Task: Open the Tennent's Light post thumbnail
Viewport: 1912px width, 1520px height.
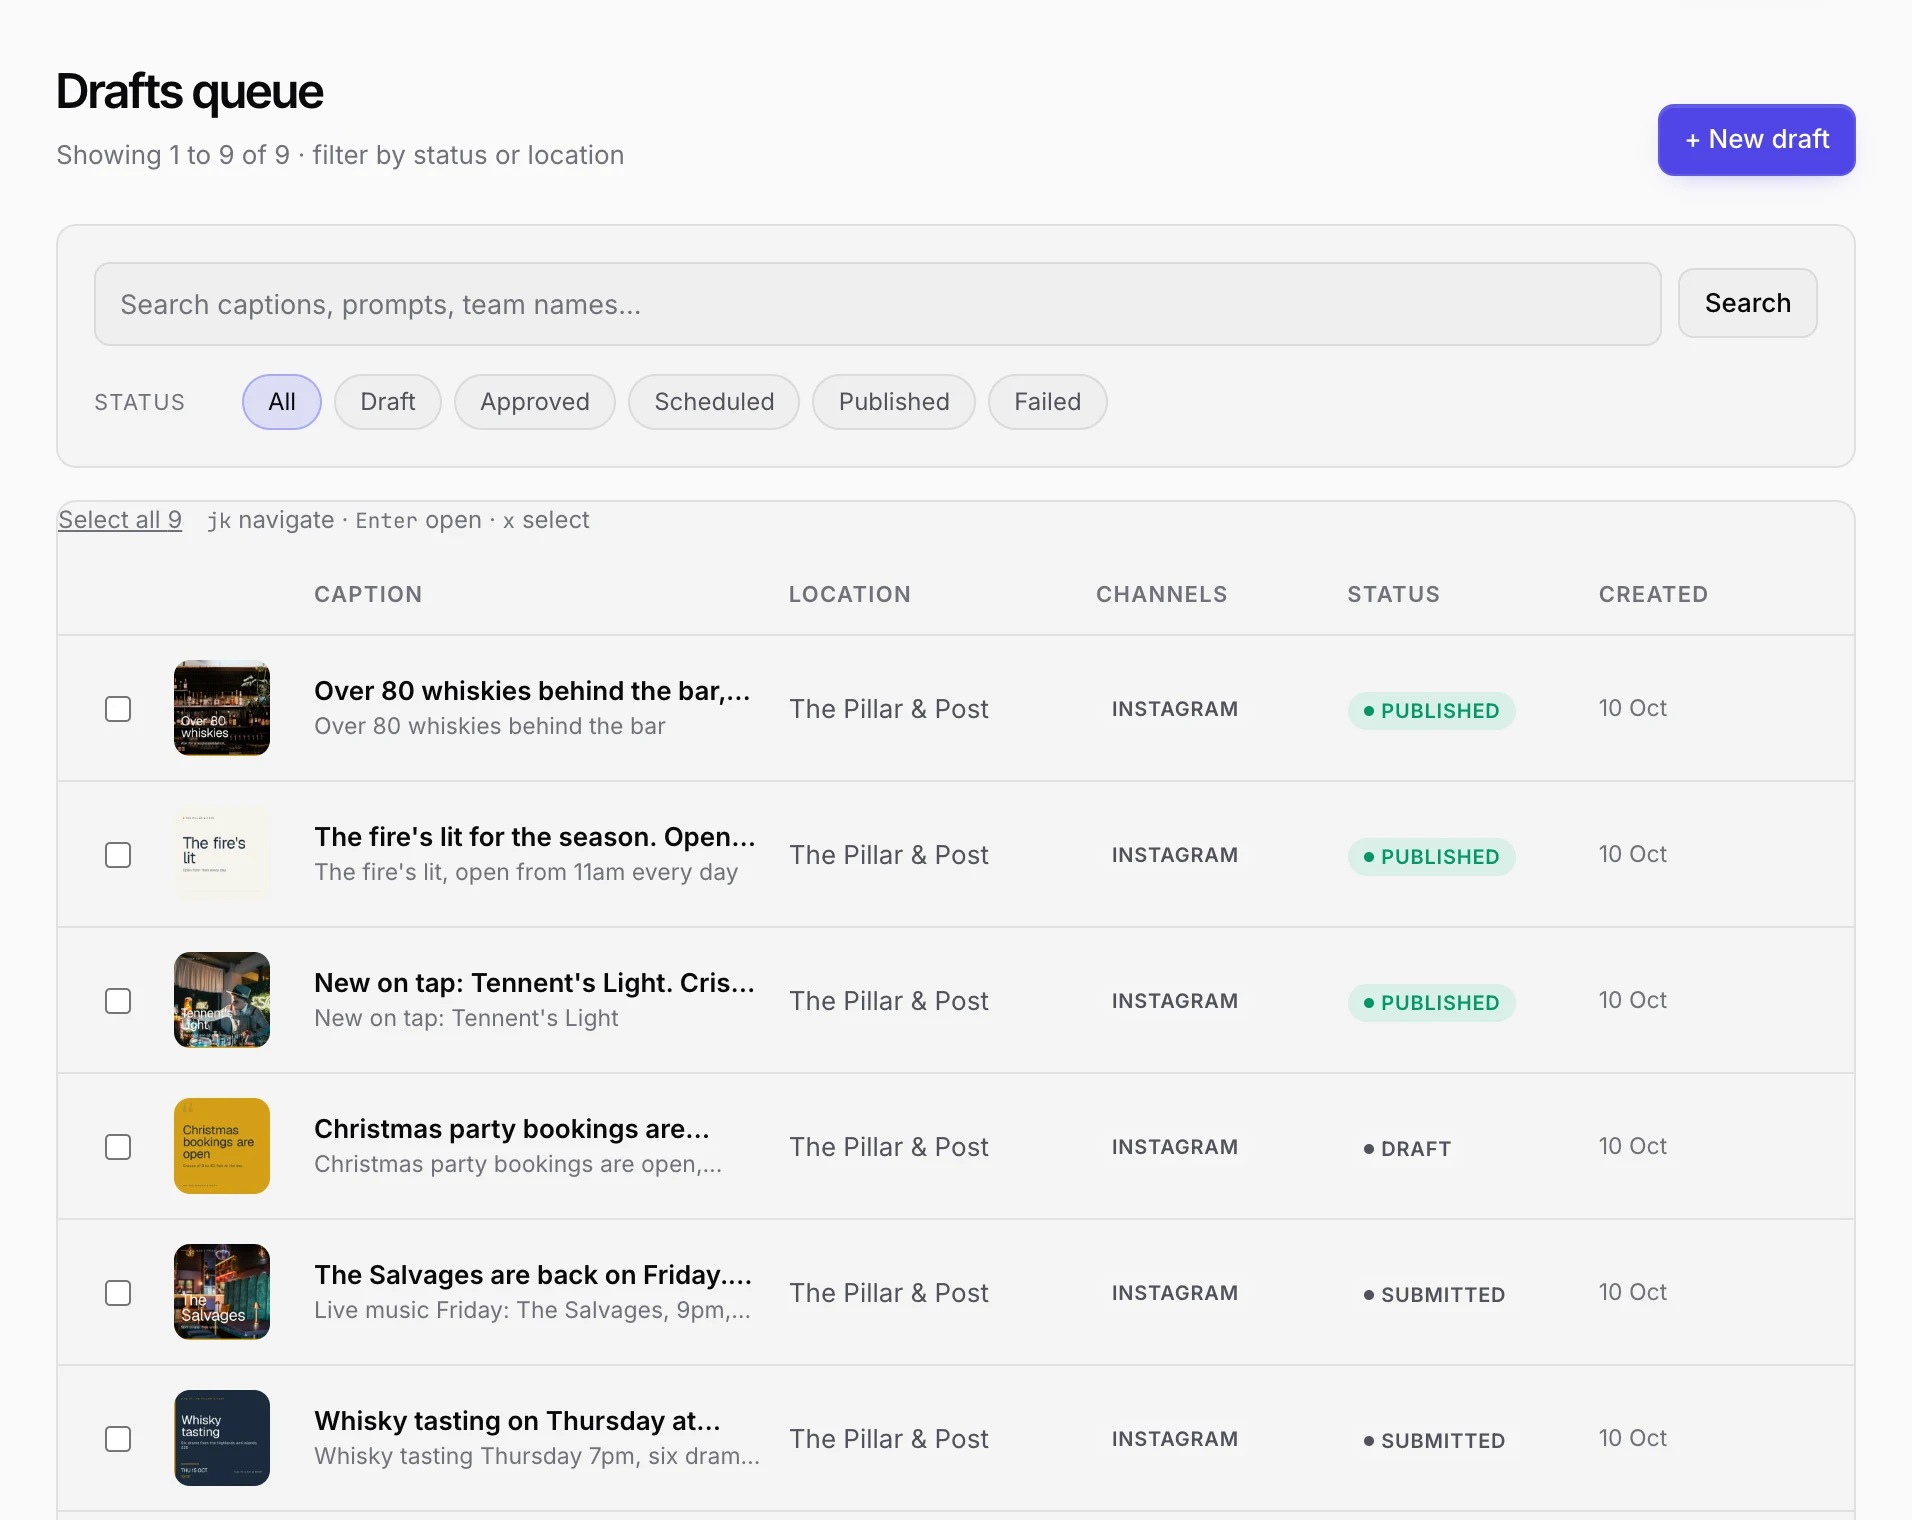Action: point(222,1000)
